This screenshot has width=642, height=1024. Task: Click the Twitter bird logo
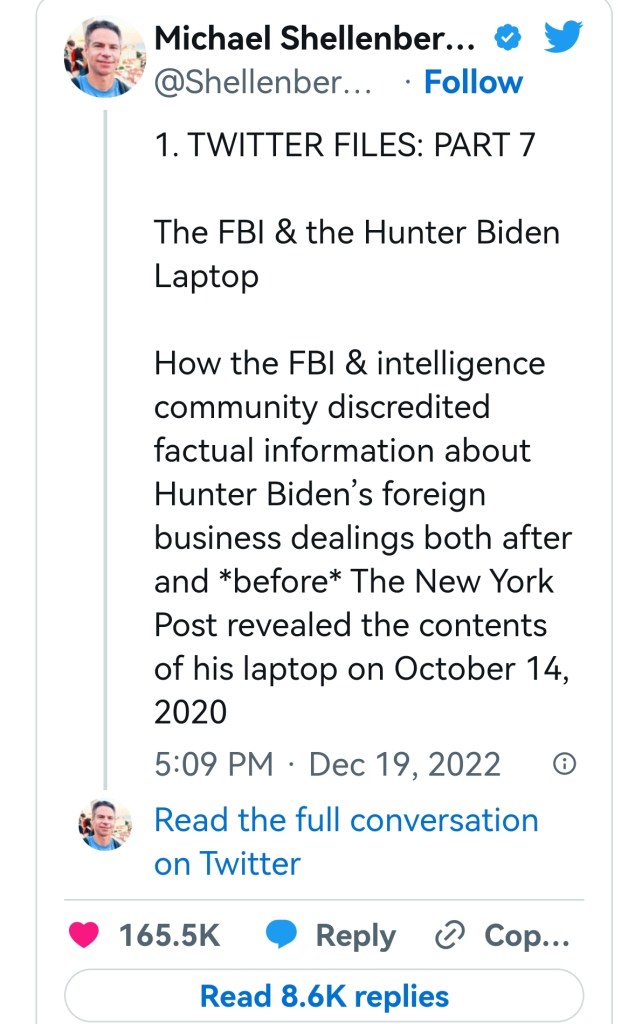(x=565, y=39)
